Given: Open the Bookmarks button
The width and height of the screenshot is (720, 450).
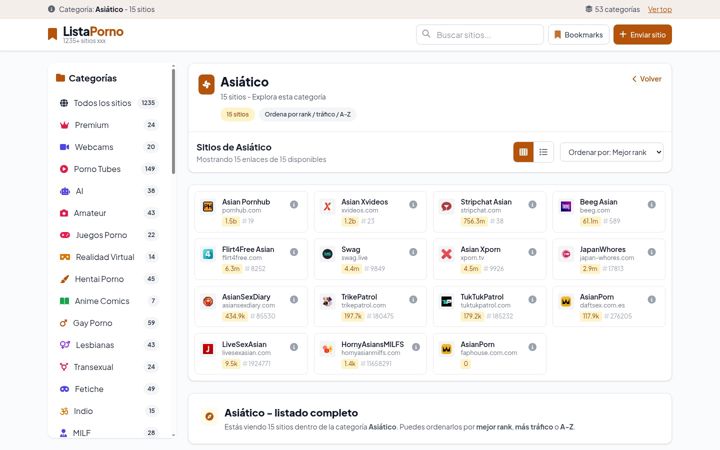Looking at the screenshot, I should click(x=579, y=34).
